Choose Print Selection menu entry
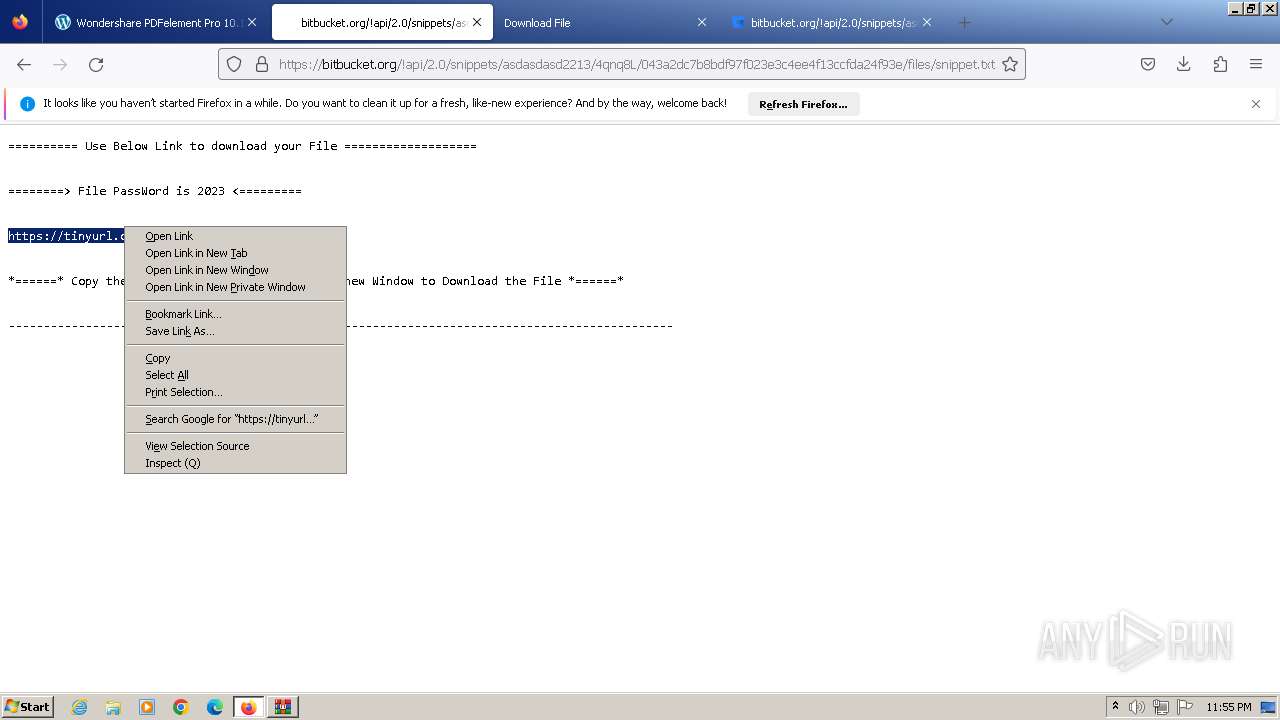Image resolution: width=1280 pixels, height=720 pixels. [x=235, y=392]
